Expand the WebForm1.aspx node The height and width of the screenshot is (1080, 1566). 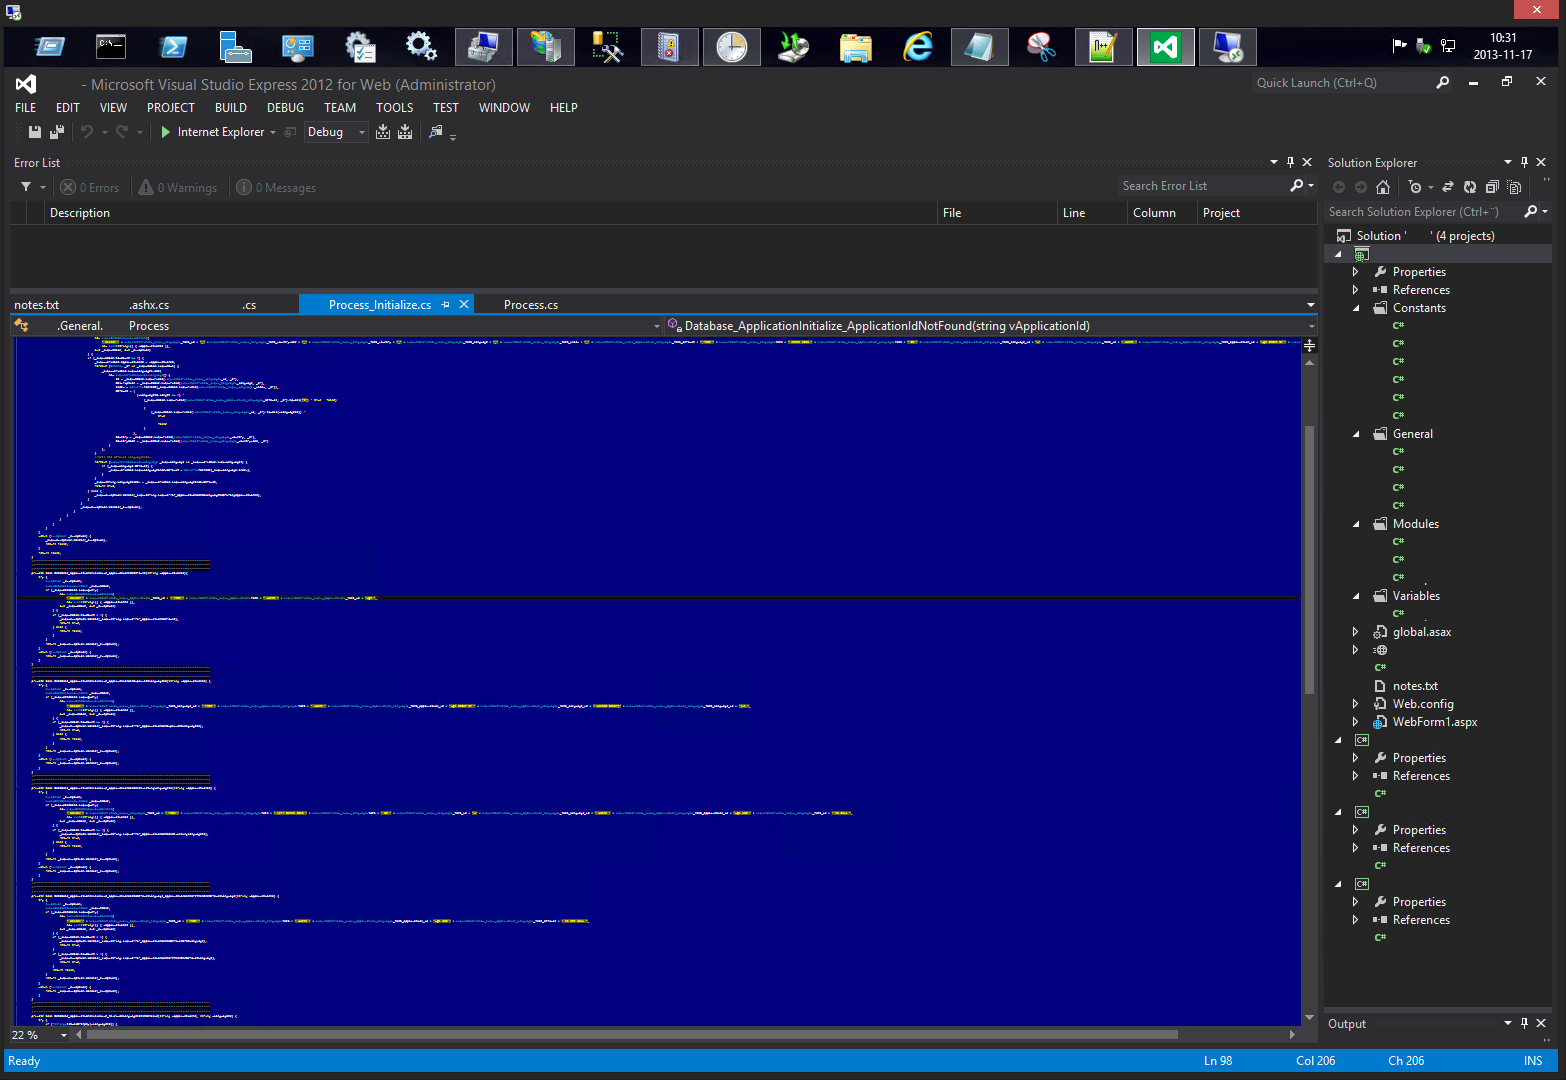point(1356,722)
